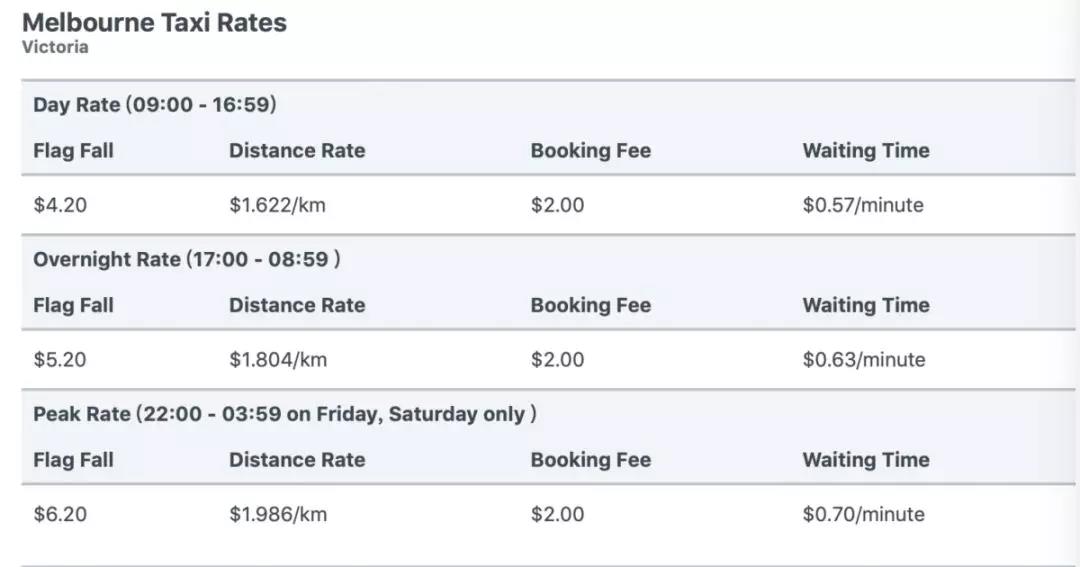The height and width of the screenshot is (567, 1080).
Task: Click the Victoria subtitle text
Action: click(x=55, y=47)
